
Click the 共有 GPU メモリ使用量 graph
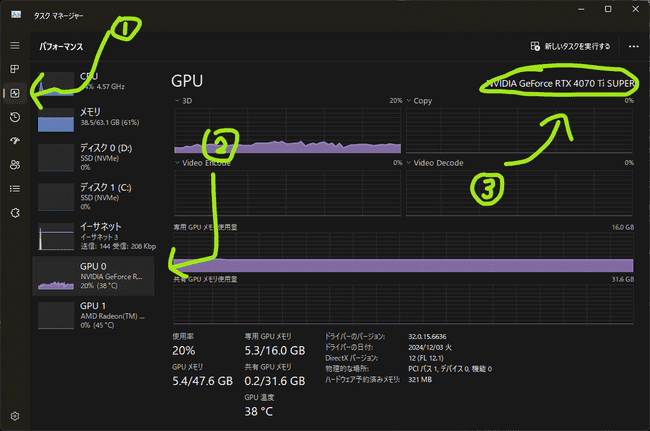(x=403, y=304)
